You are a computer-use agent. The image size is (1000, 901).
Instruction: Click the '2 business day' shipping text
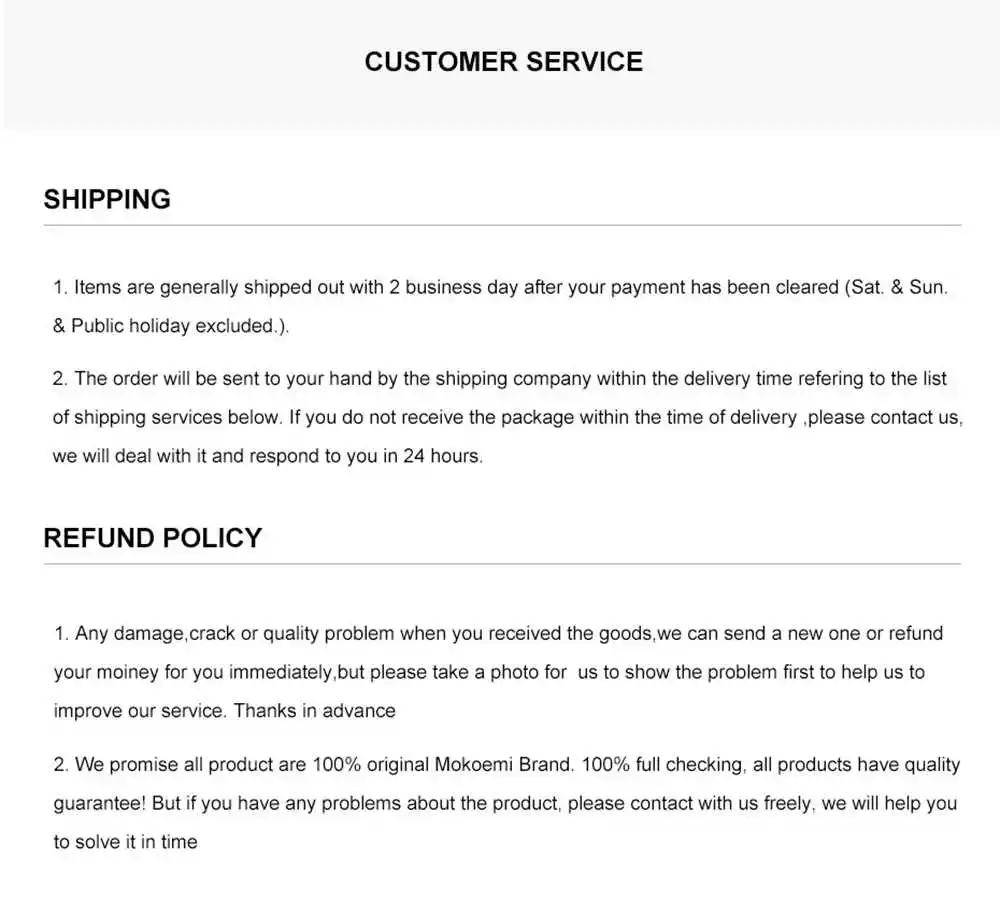pyautogui.click(x=453, y=288)
